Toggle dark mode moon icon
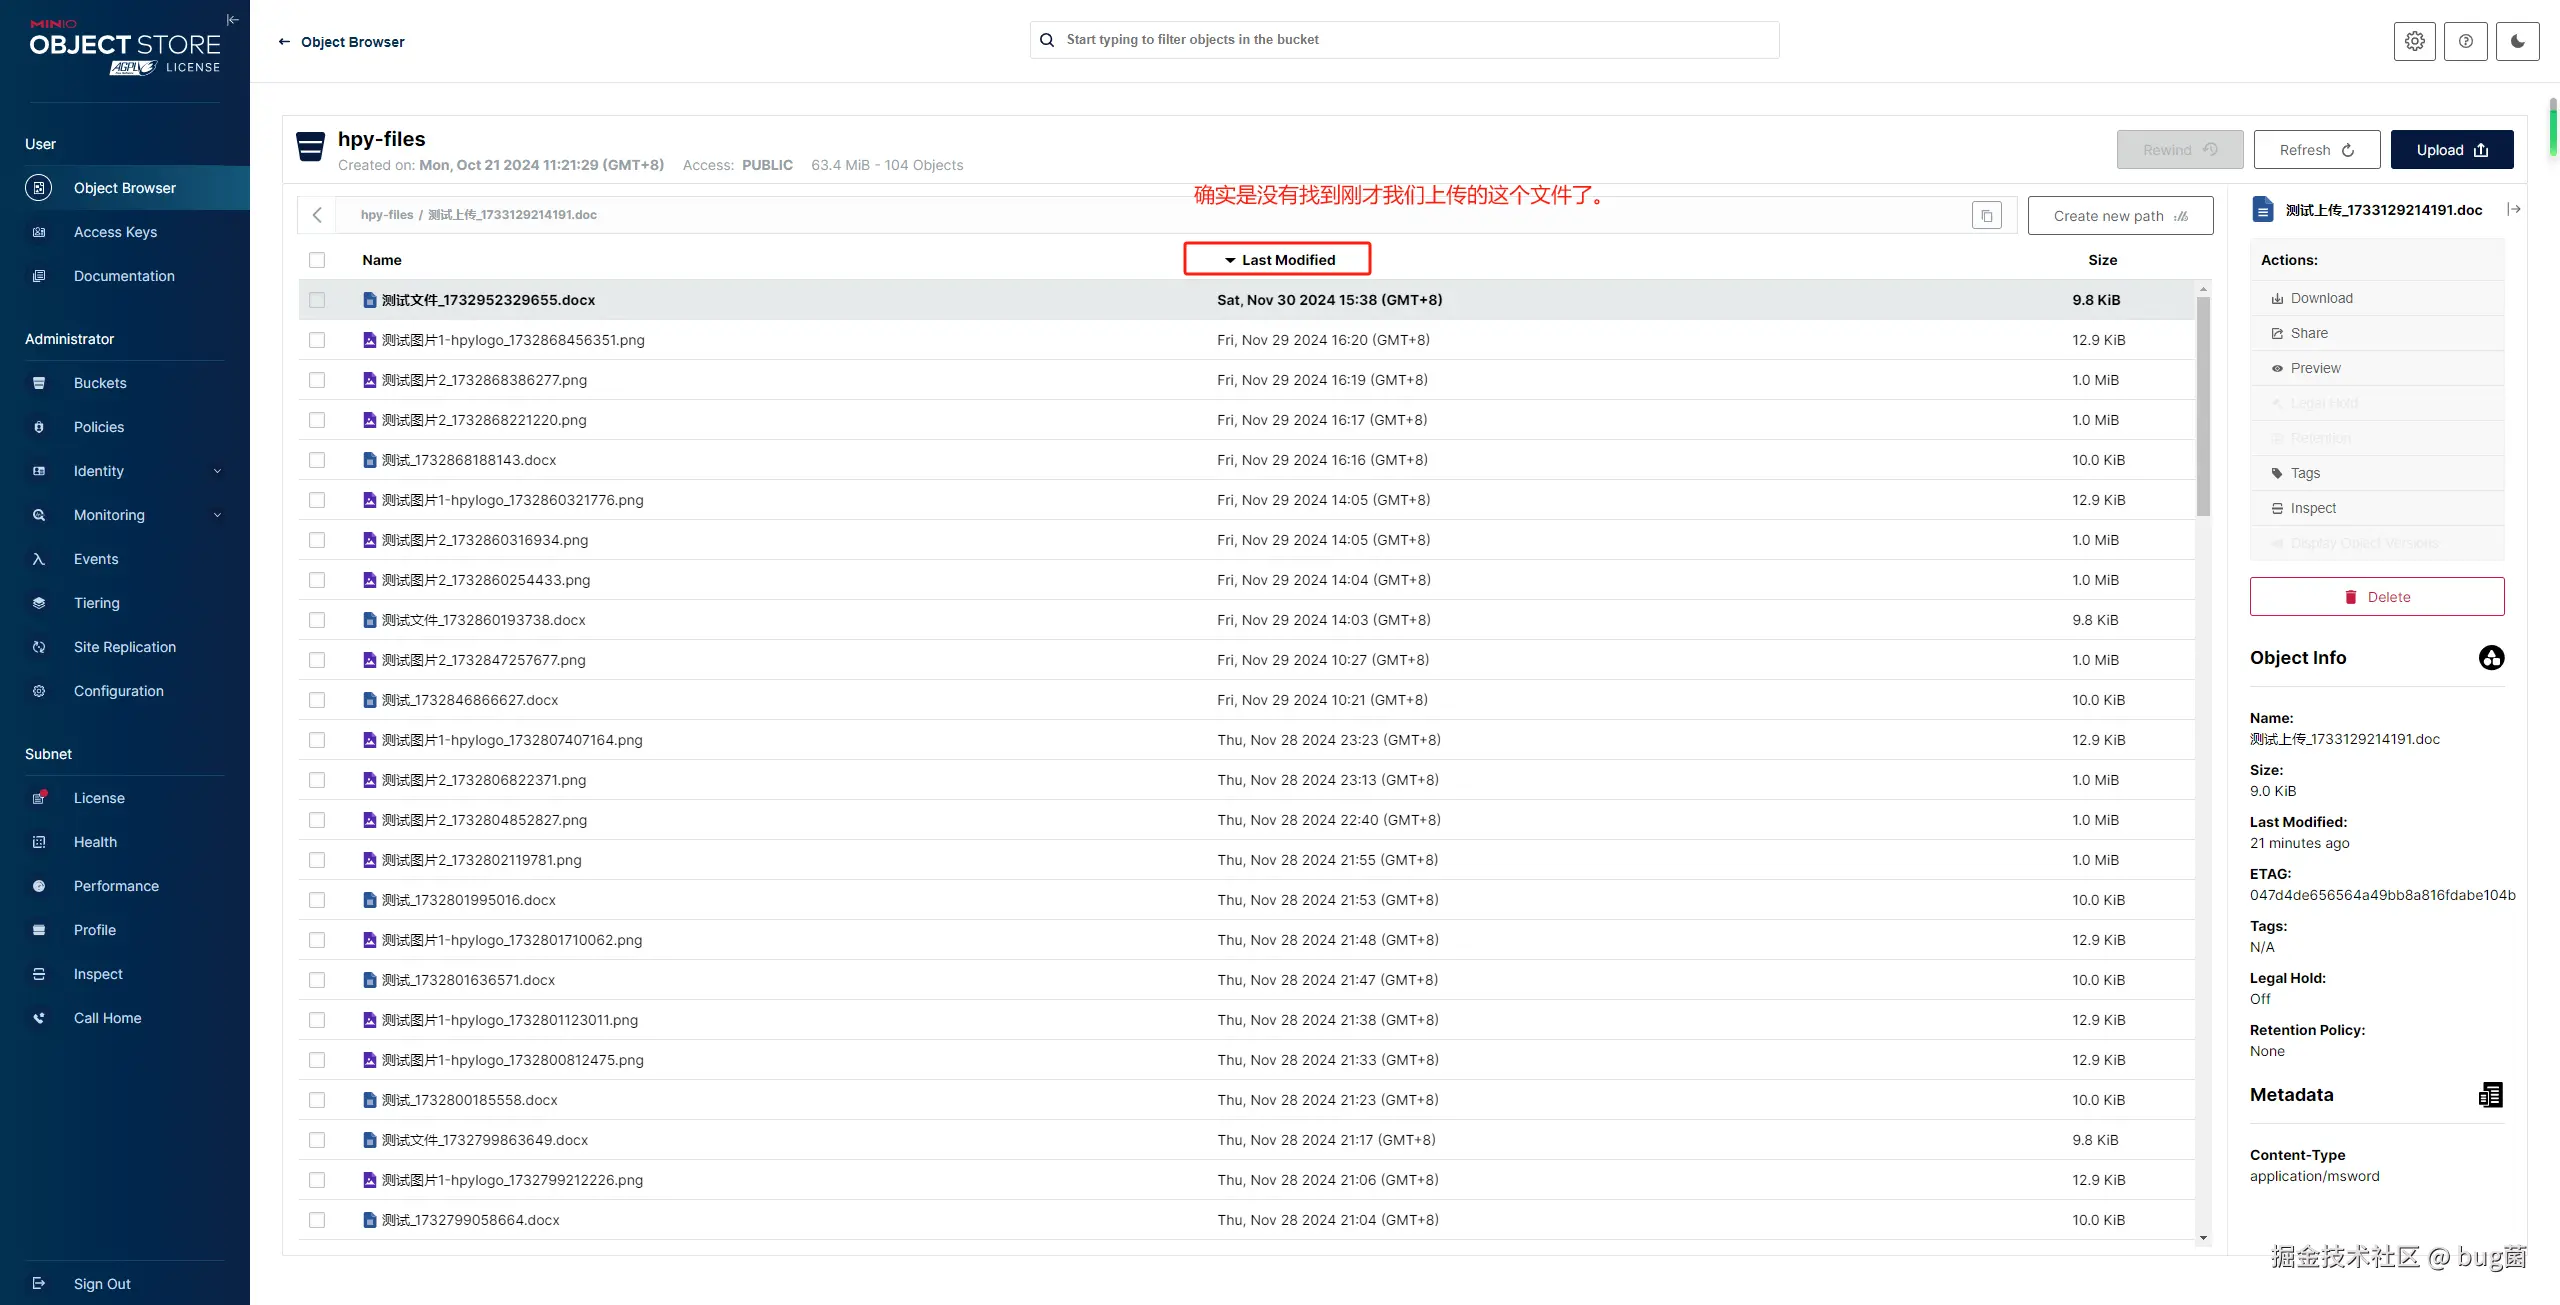 (2517, 41)
